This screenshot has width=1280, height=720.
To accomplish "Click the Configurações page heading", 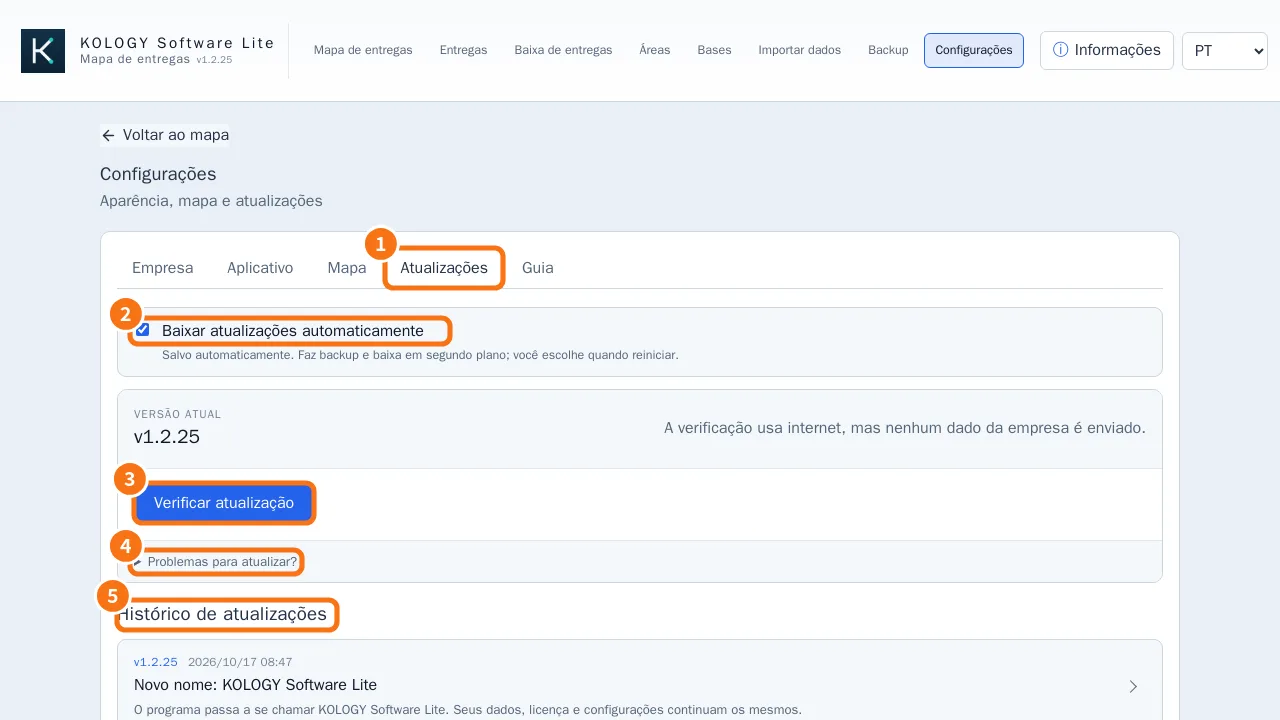I will pyautogui.click(x=158, y=175).
